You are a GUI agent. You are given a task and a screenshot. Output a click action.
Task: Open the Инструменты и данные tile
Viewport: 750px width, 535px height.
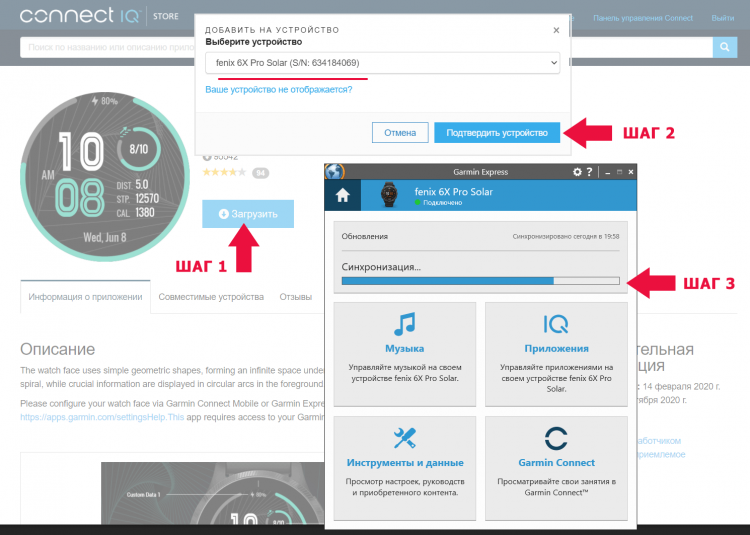[x=405, y=468]
